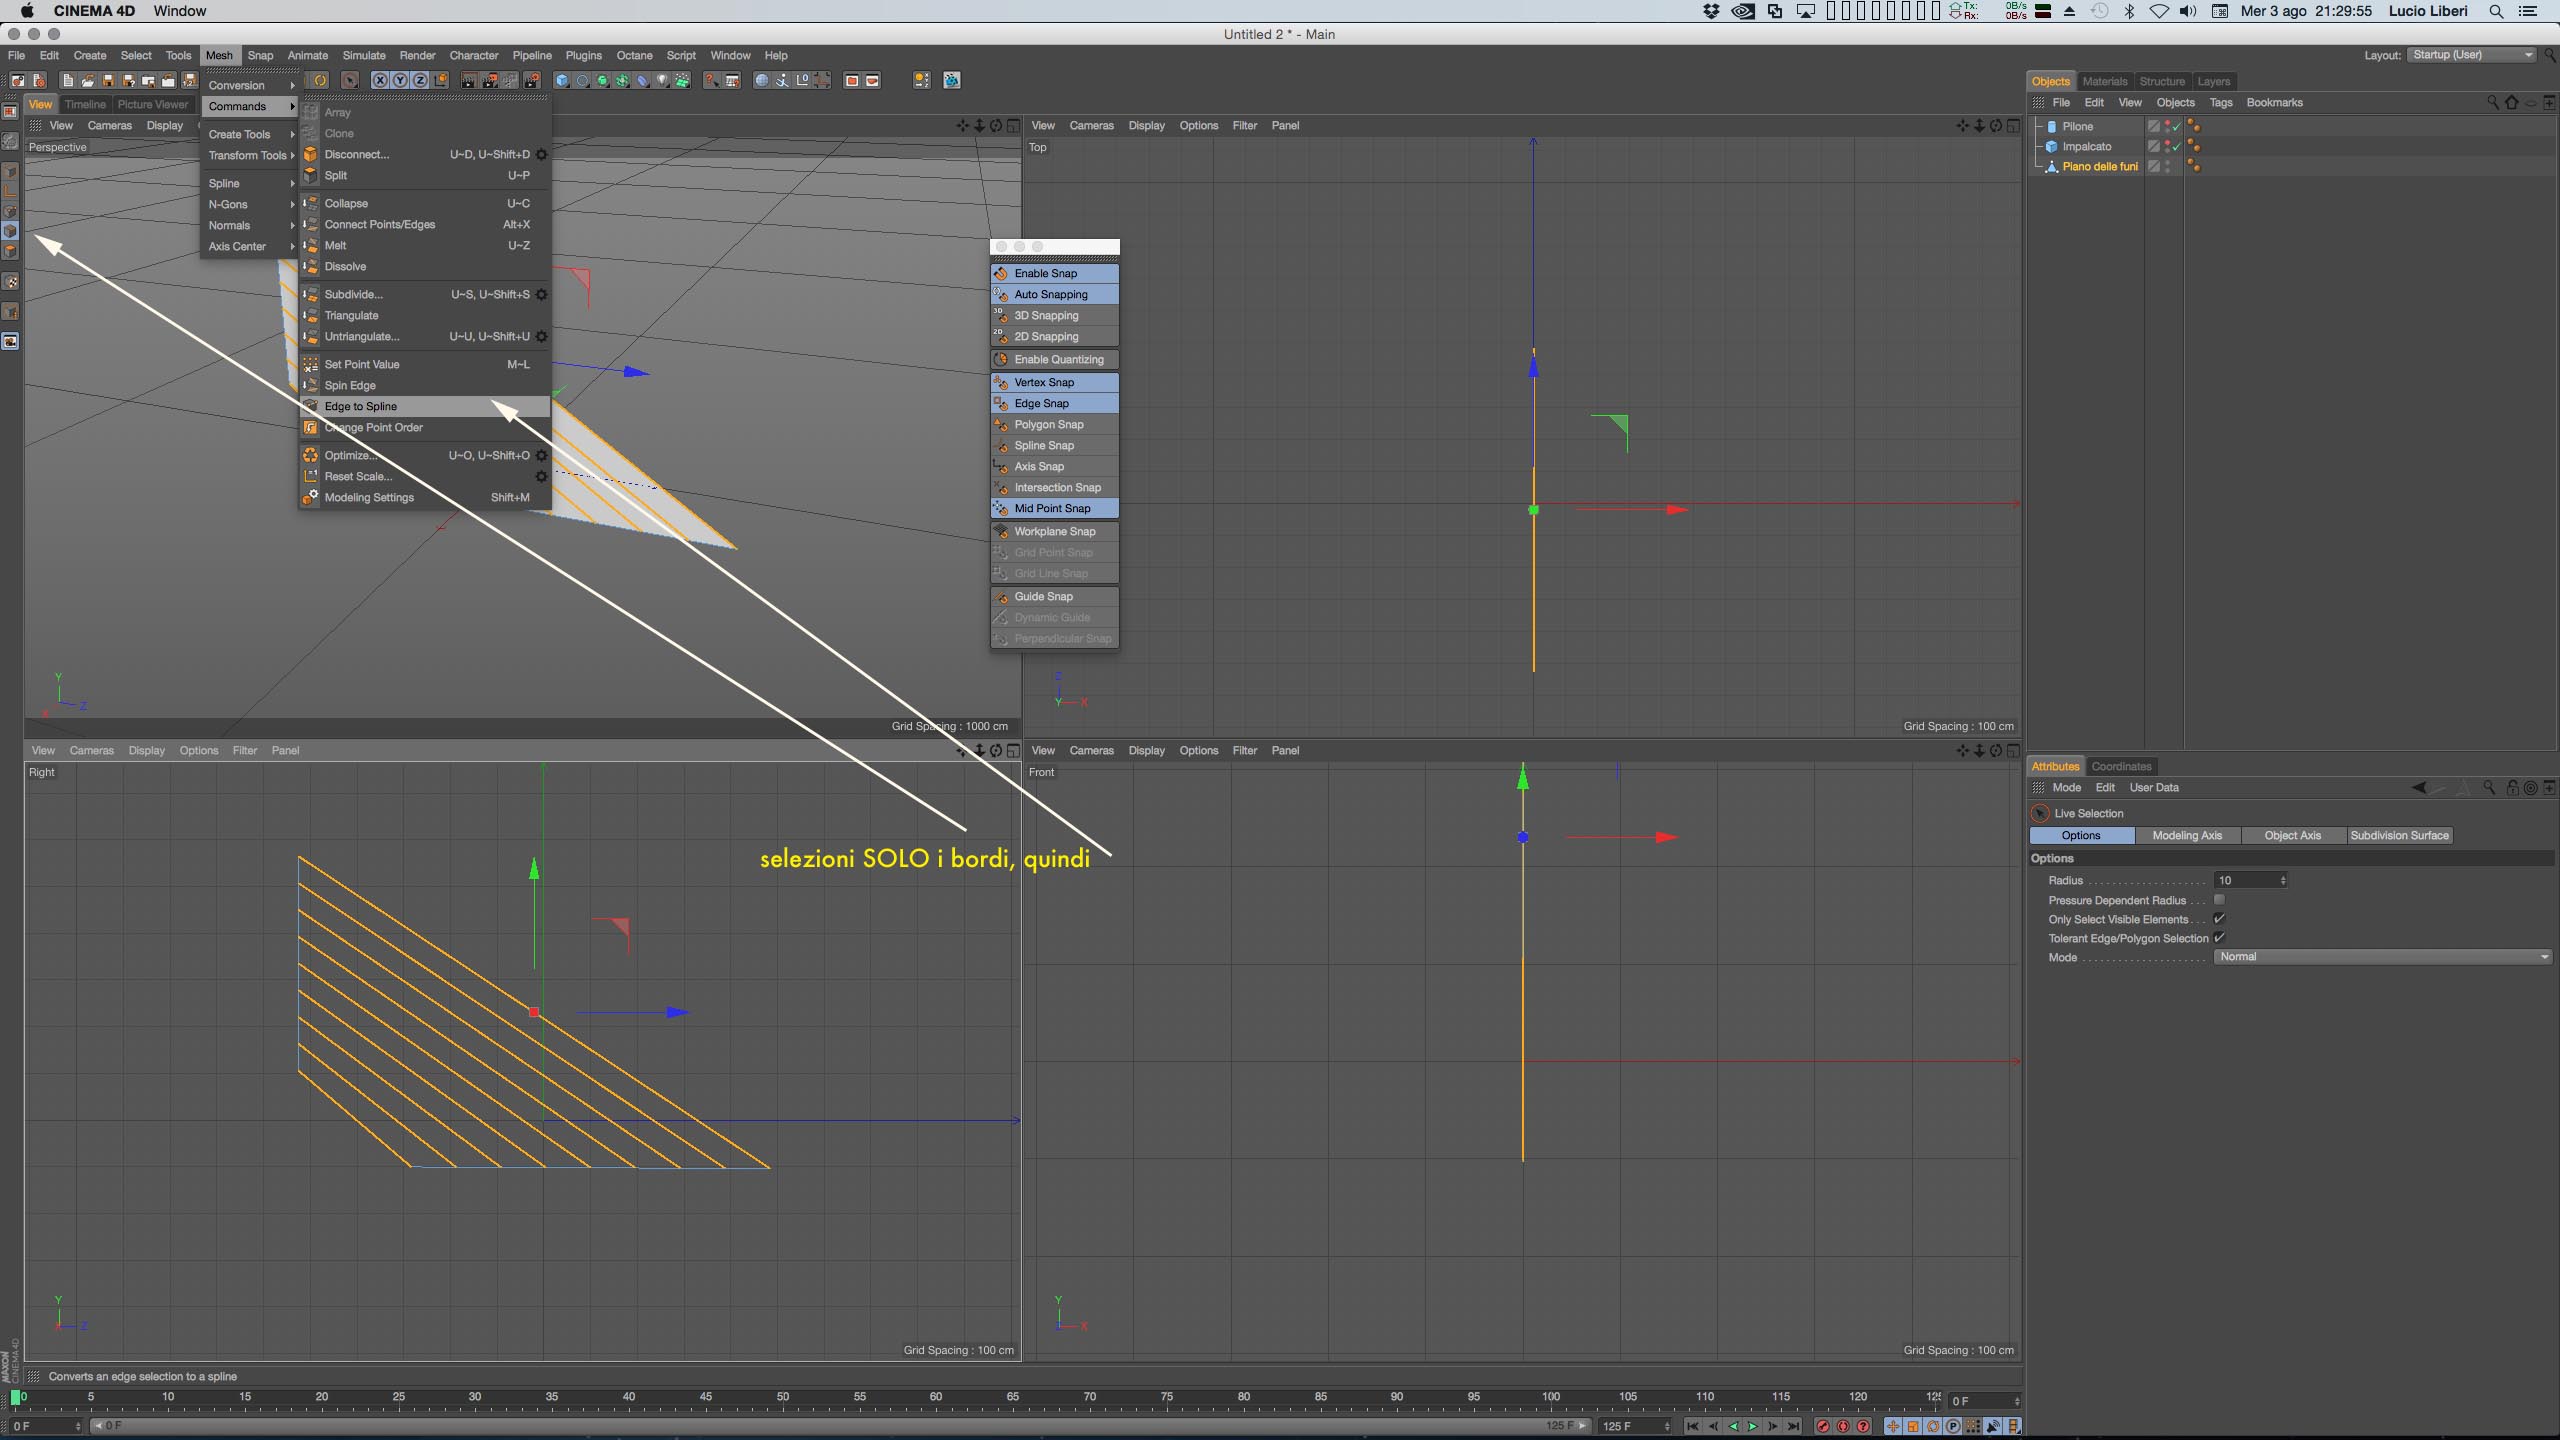Open the selection Mode dropdown set to Normal
Screen dimensions: 2560x1440
(x=2382, y=957)
